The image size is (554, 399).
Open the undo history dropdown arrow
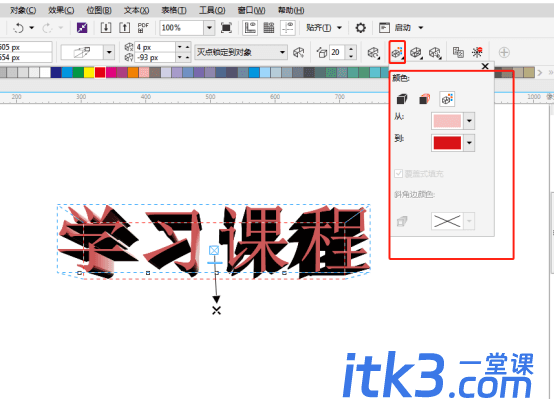coord(32,28)
